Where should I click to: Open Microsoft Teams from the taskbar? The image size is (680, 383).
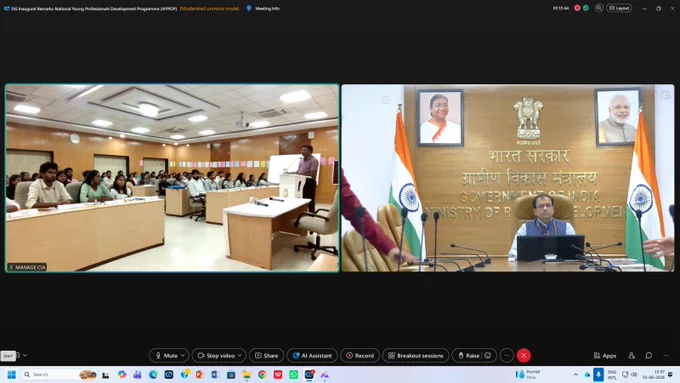click(137, 374)
